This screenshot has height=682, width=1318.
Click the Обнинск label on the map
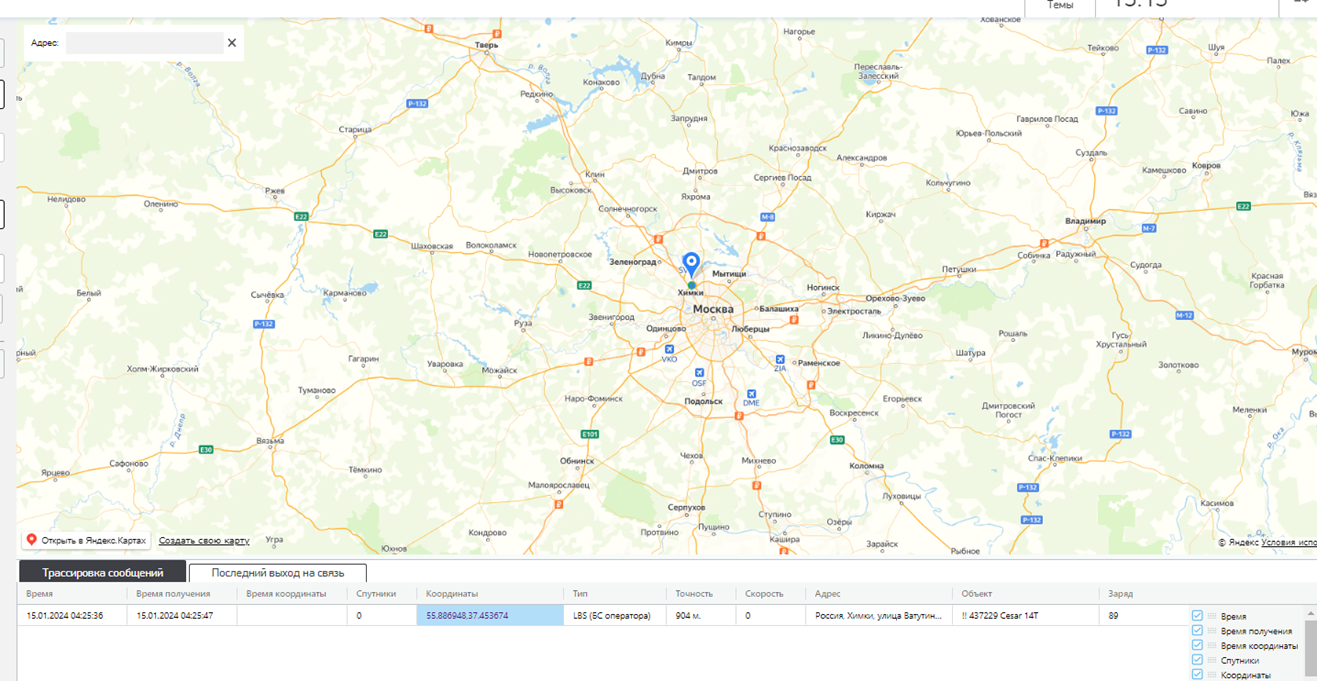(x=576, y=461)
